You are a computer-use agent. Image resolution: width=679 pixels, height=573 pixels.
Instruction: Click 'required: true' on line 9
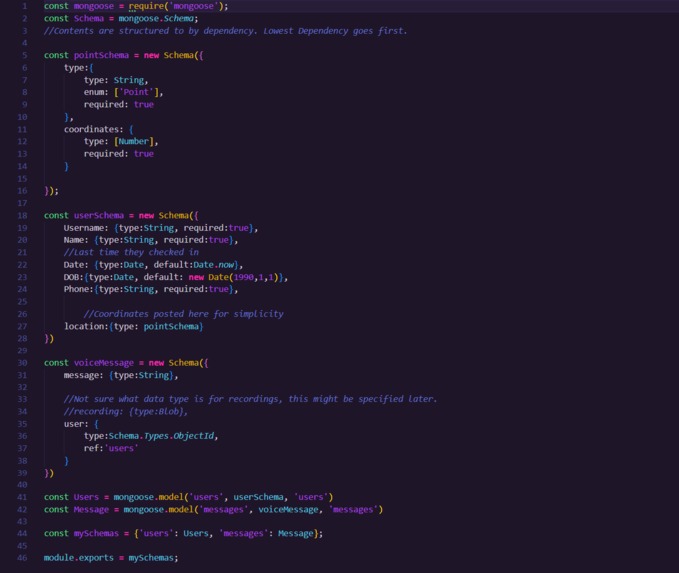coord(119,104)
